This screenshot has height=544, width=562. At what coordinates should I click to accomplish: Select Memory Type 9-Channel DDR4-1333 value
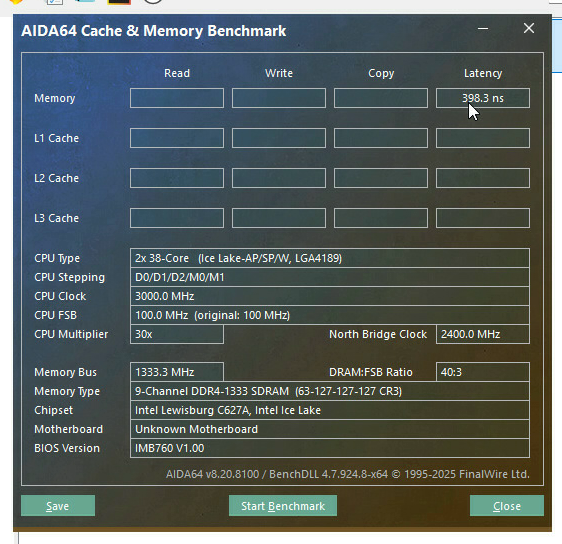[330, 391]
